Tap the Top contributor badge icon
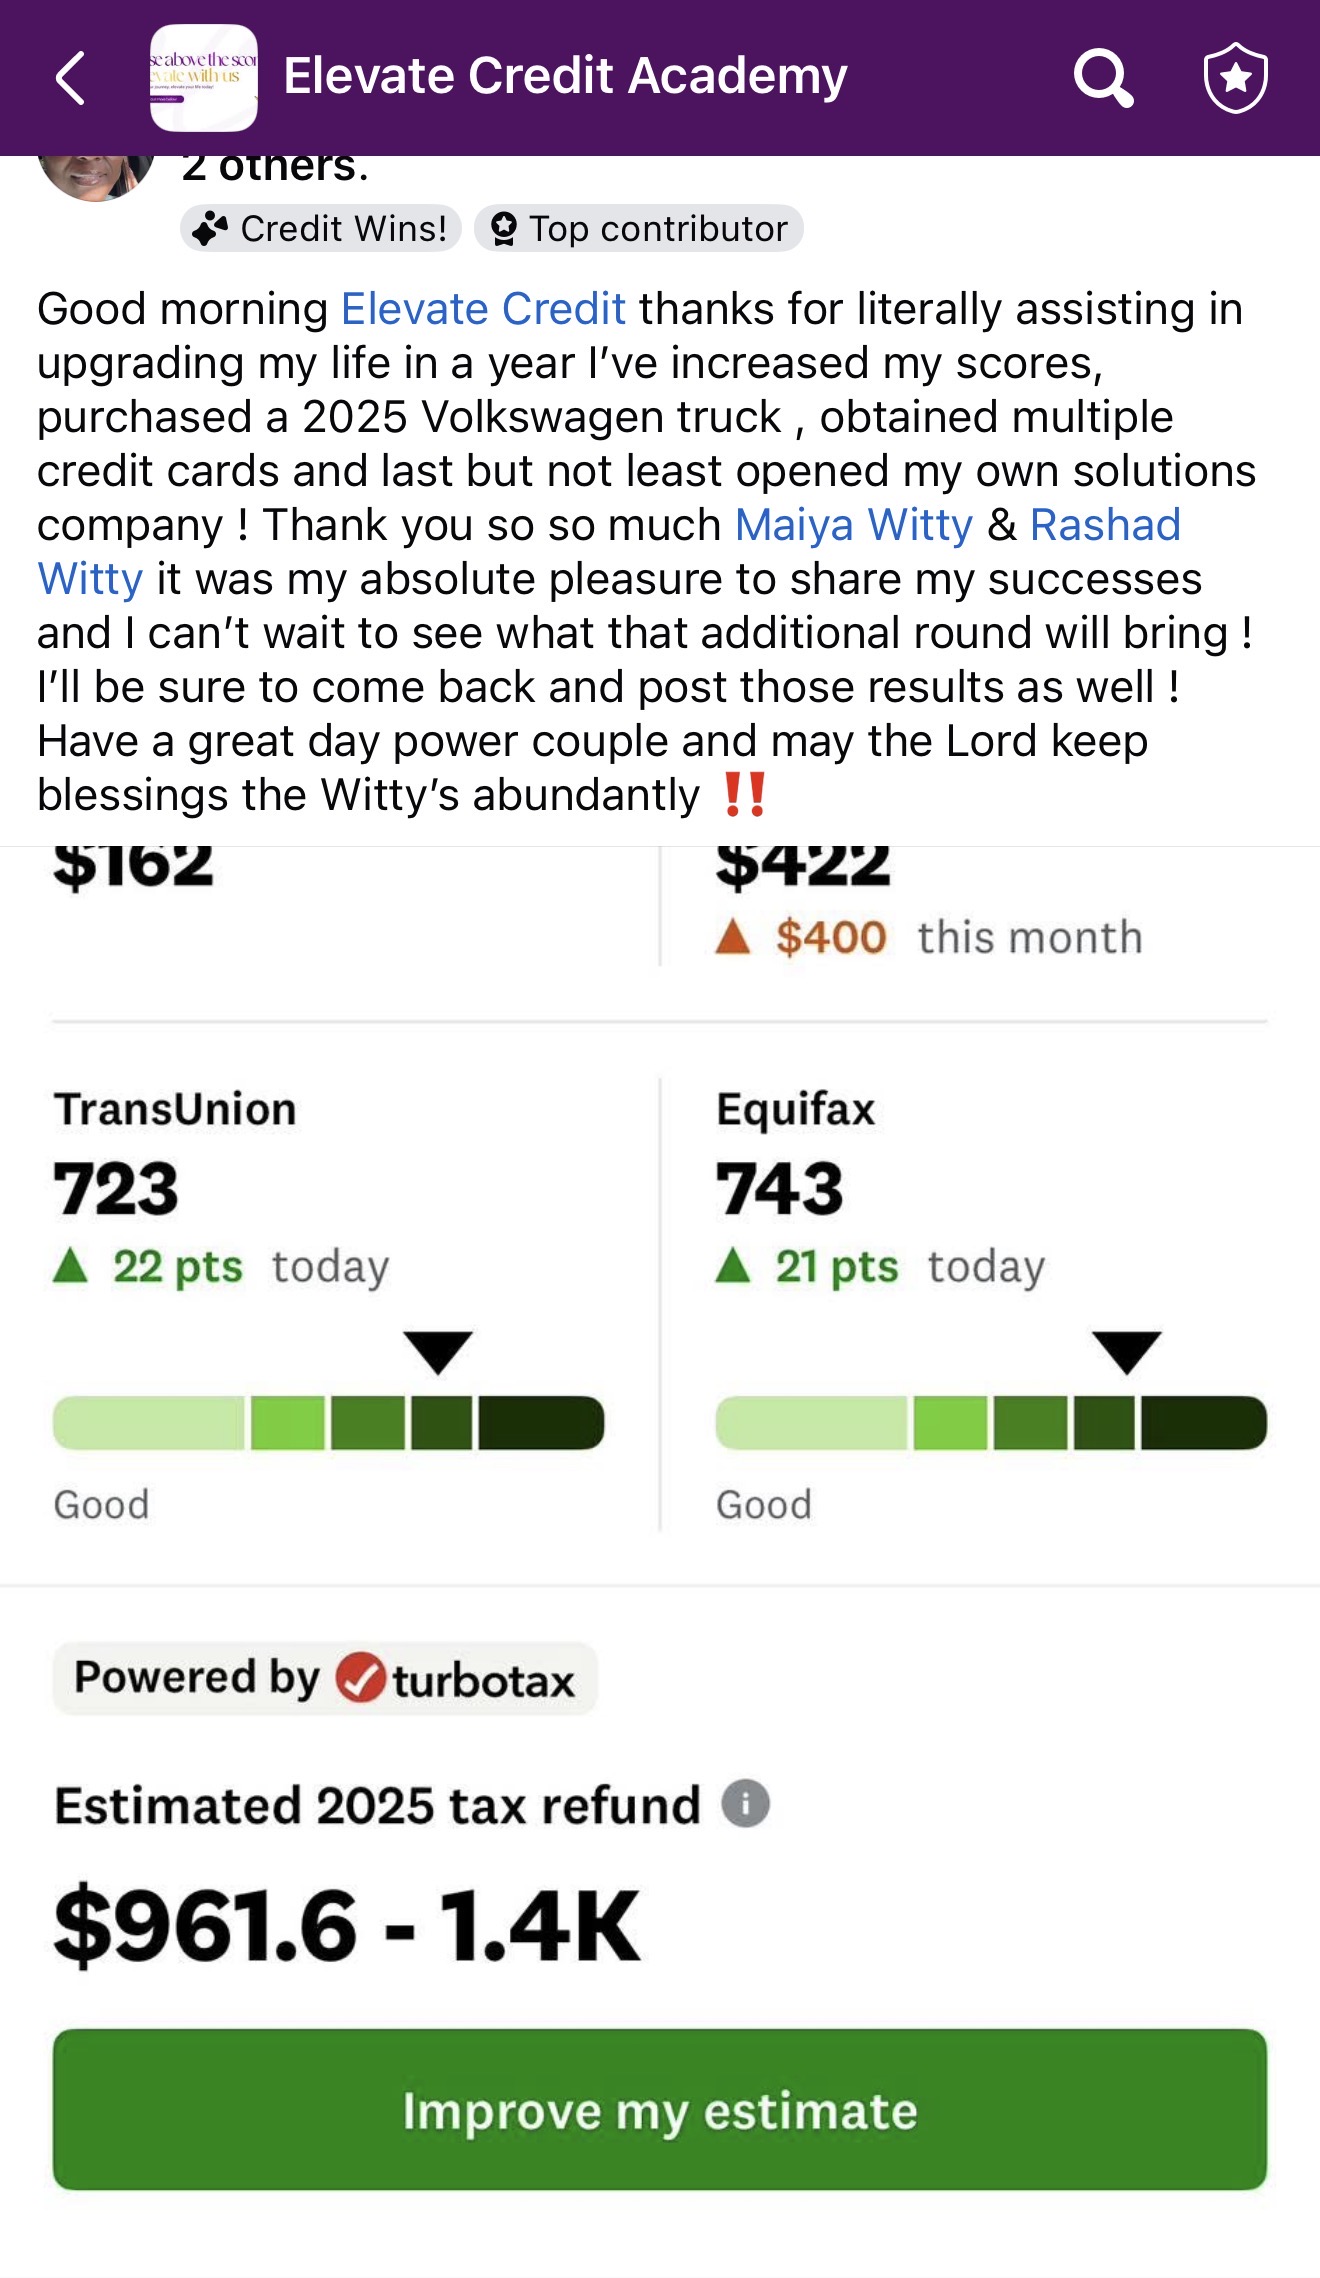The image size is (1320, 2278). click(504, 229)
